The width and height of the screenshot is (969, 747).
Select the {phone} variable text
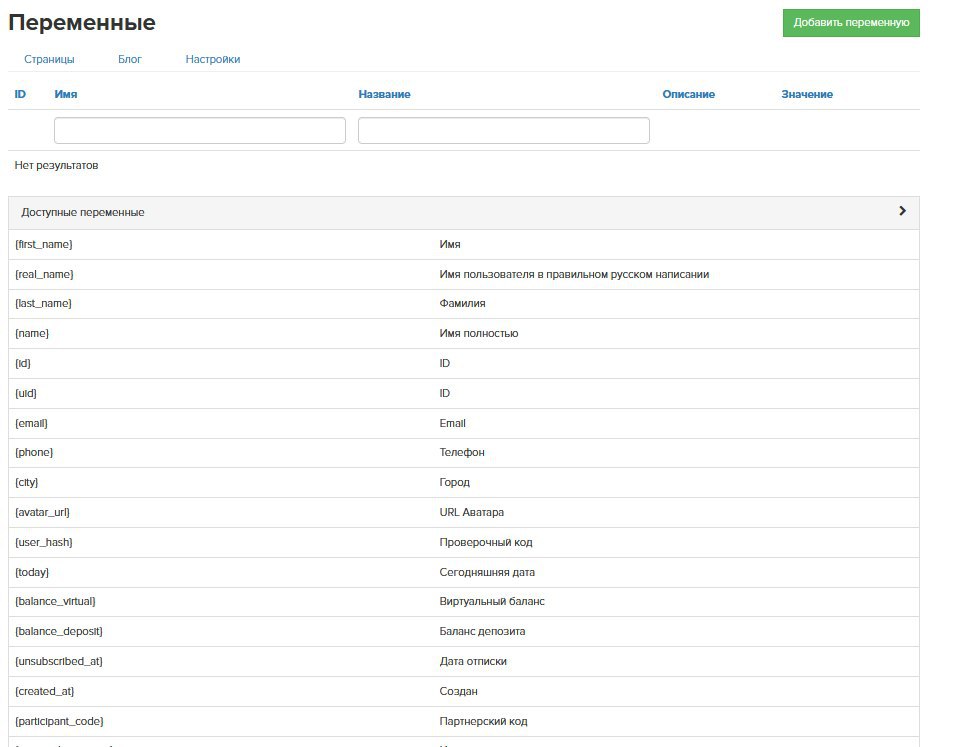34,452
